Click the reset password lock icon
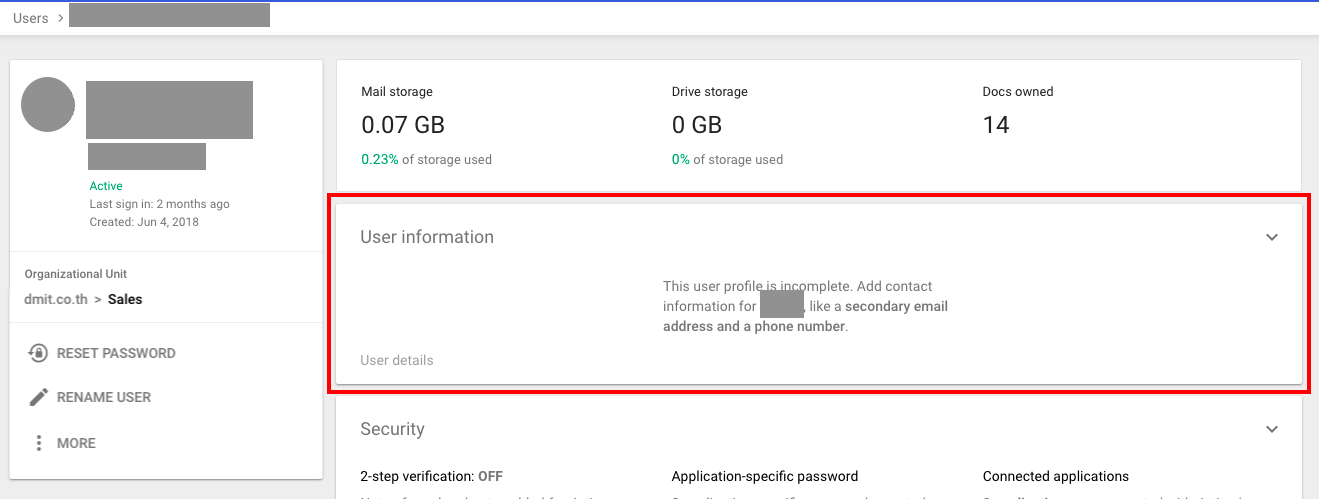The image size is (1319, 499). point(38,353)
